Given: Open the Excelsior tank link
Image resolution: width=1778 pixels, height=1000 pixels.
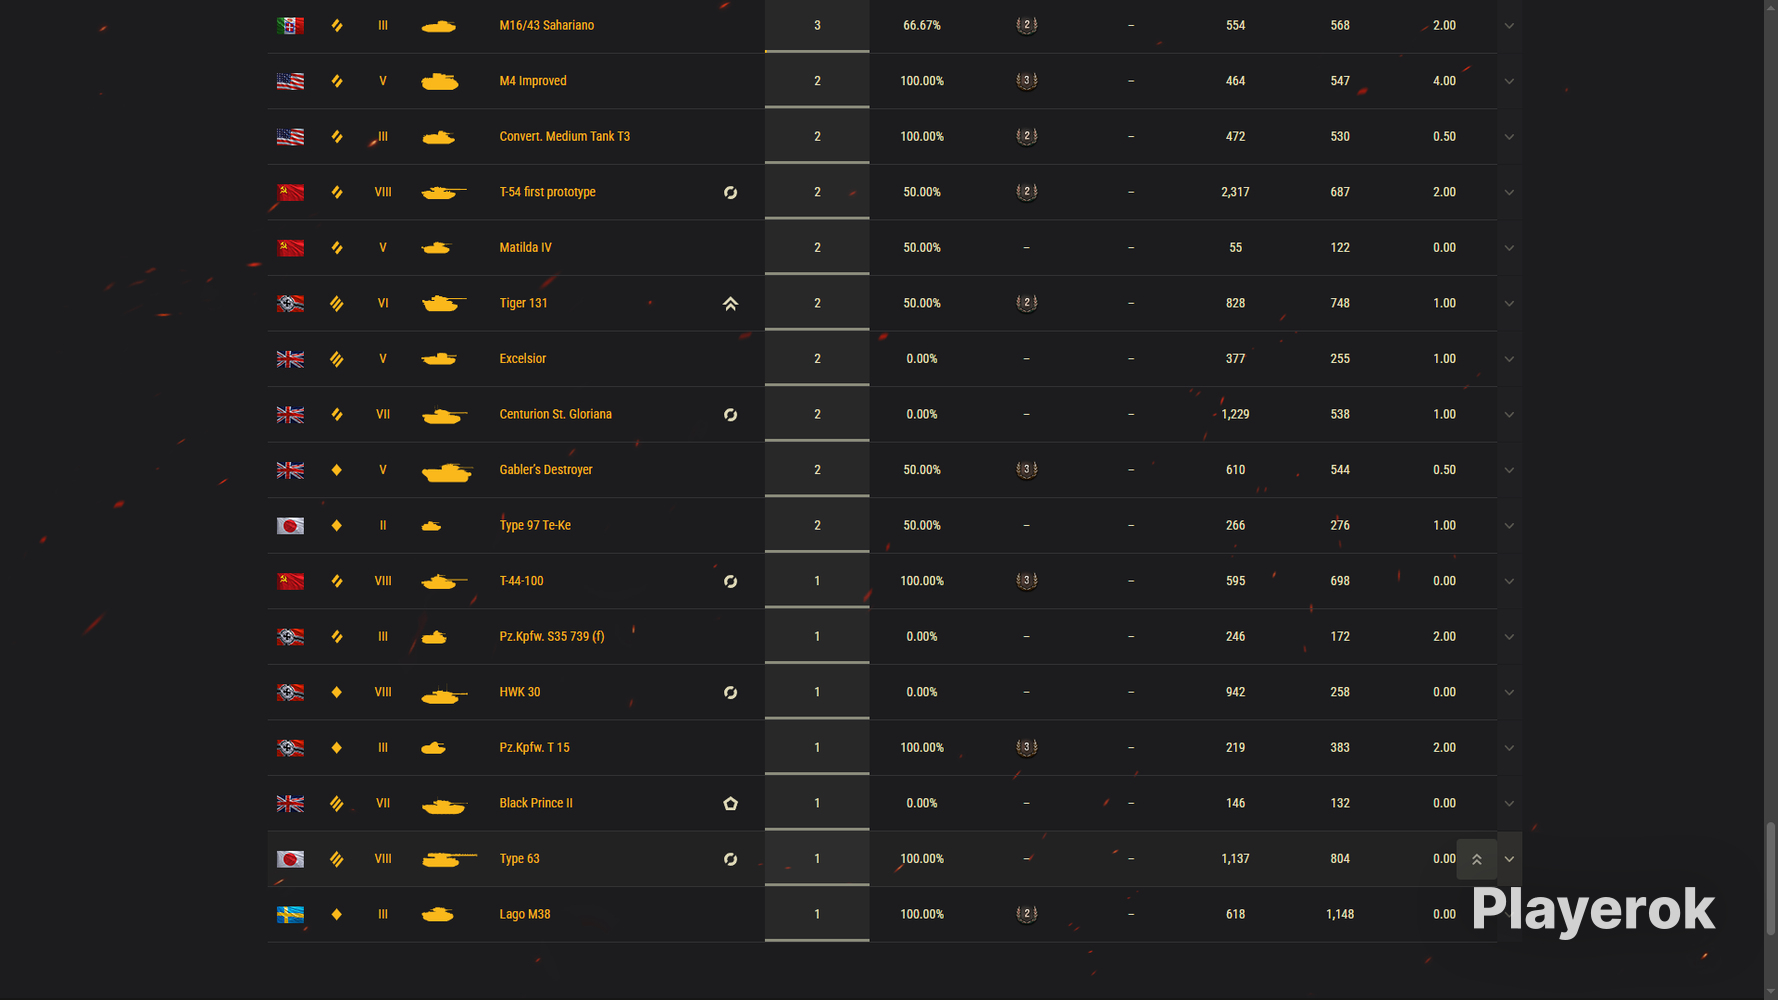Looking at the screenshot, I should coord(522,358).
